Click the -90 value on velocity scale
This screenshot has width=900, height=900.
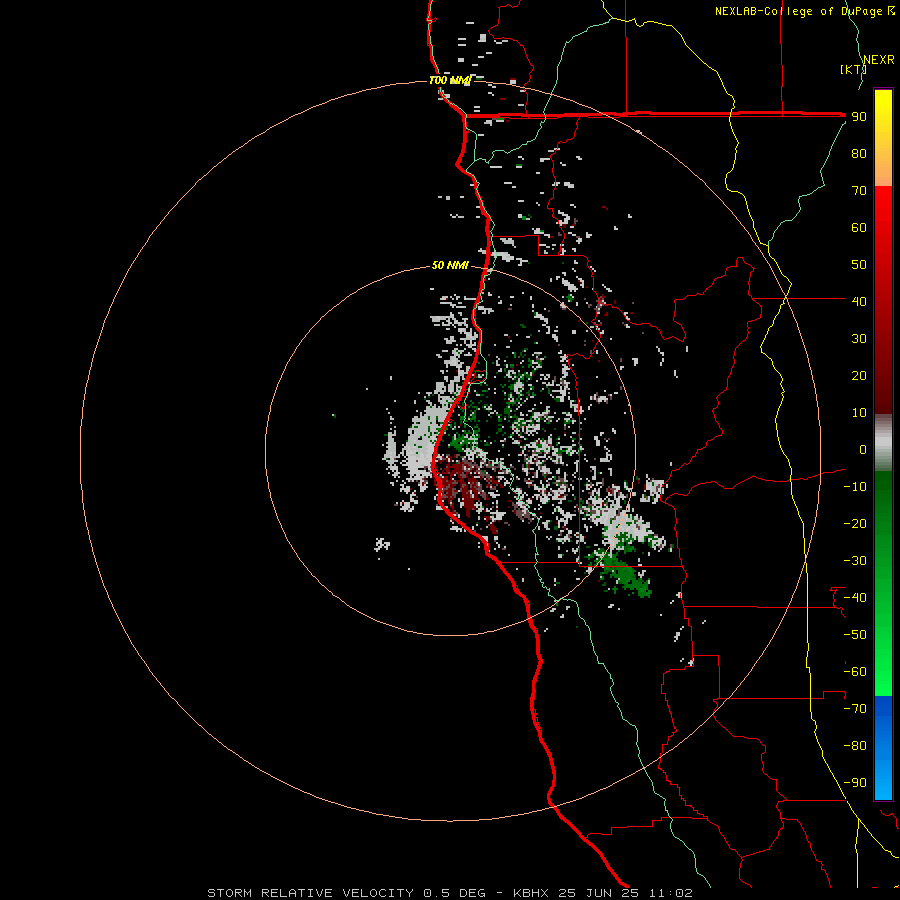coord(855,783)
